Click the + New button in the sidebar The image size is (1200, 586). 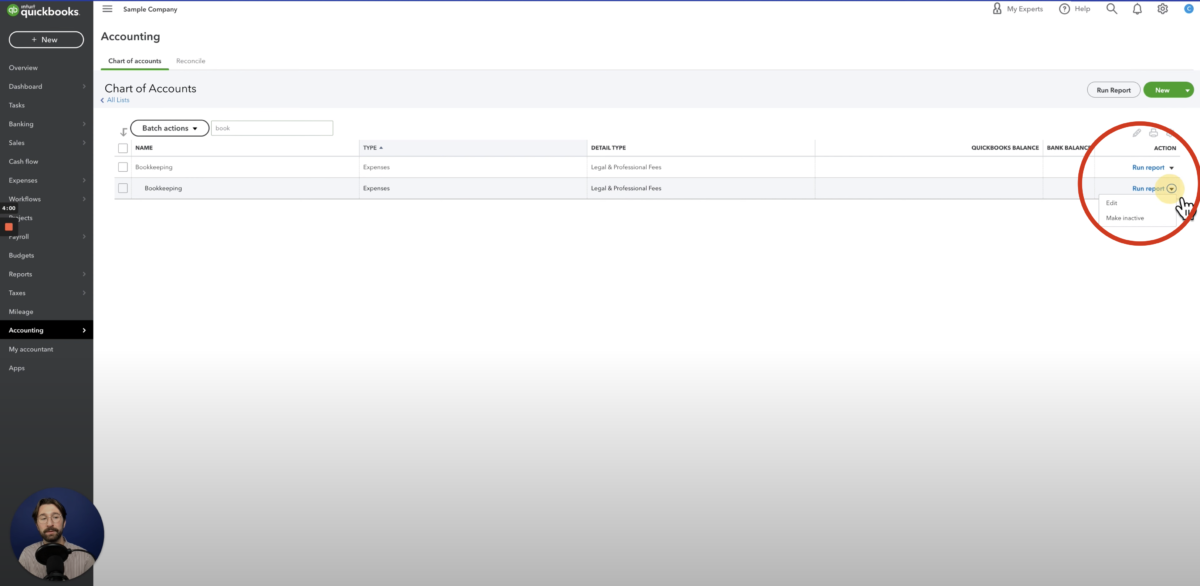tap(46, 40)
